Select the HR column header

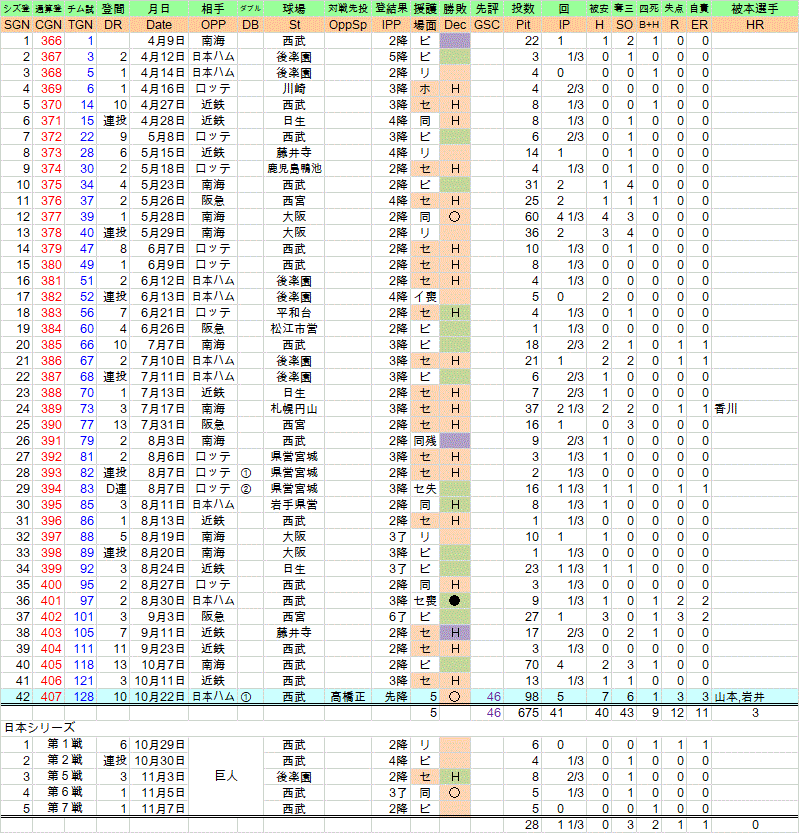754,25
